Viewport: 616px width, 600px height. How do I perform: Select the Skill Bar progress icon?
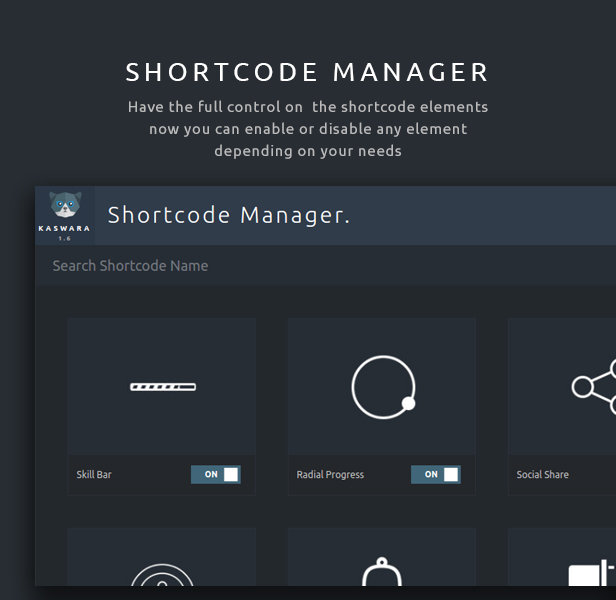(163, 387)
